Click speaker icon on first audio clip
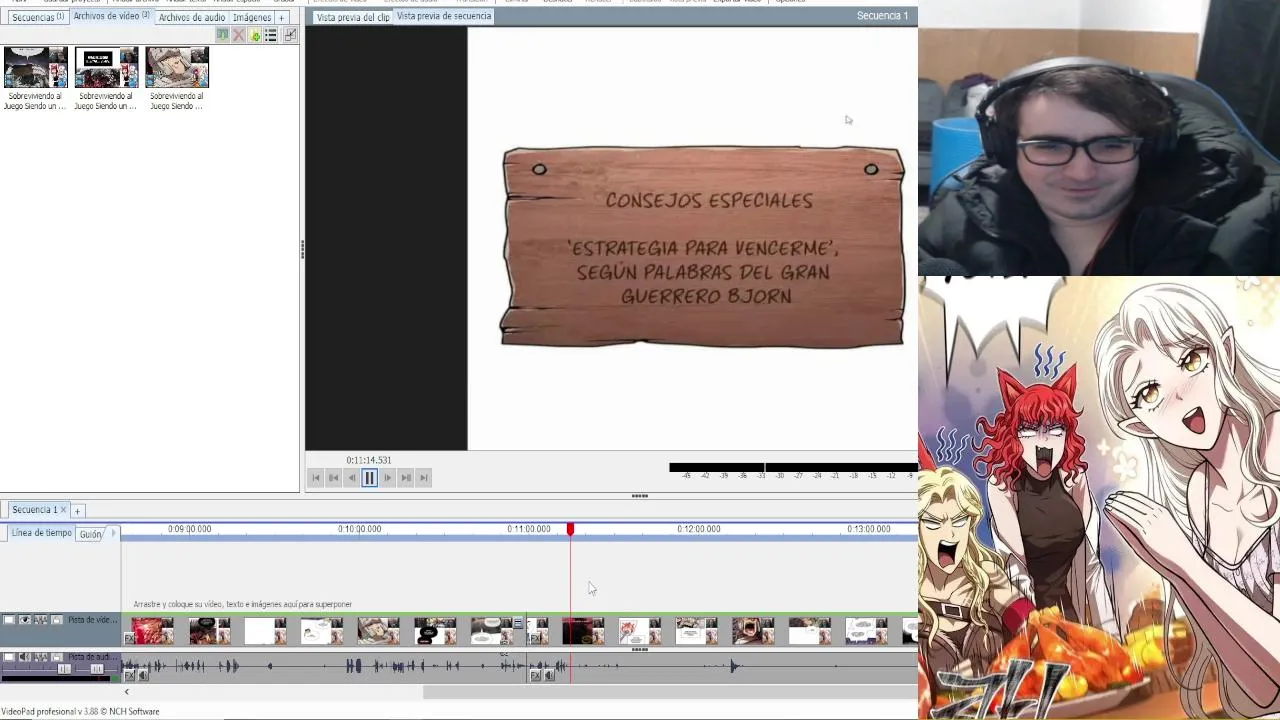The width and height of the screenshot is (1280, 720). tap(143, 676)
